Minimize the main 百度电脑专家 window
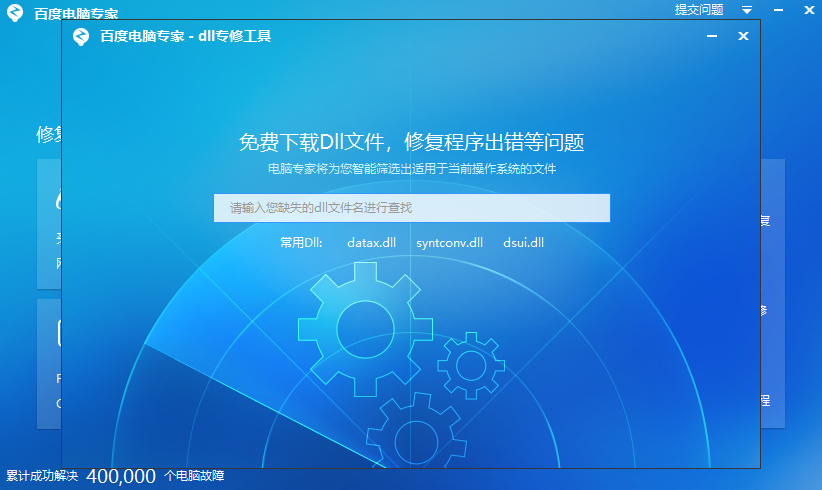Viewport: 822px width, 490px height. (x=778, y=10)
